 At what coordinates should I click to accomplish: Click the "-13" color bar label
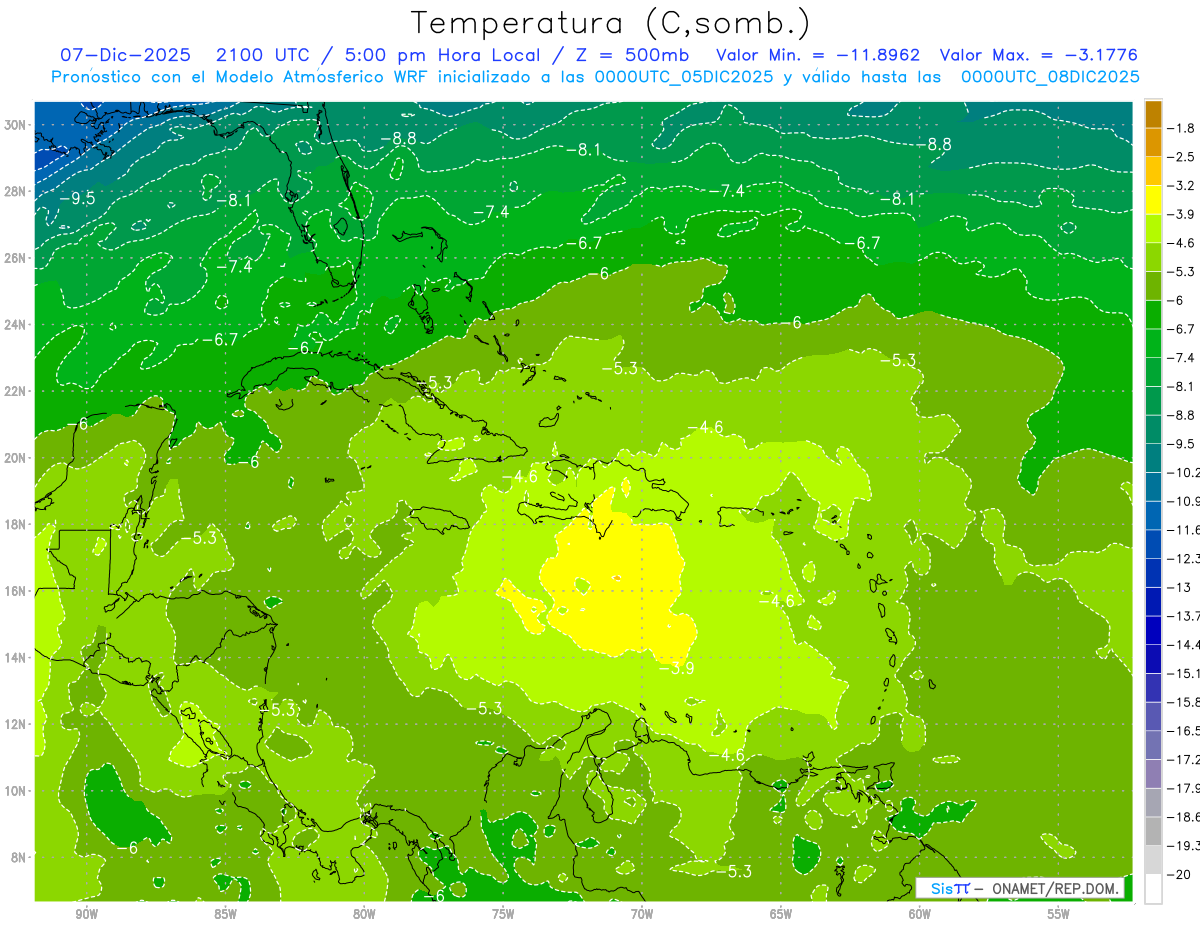[x=1180, y=587]
